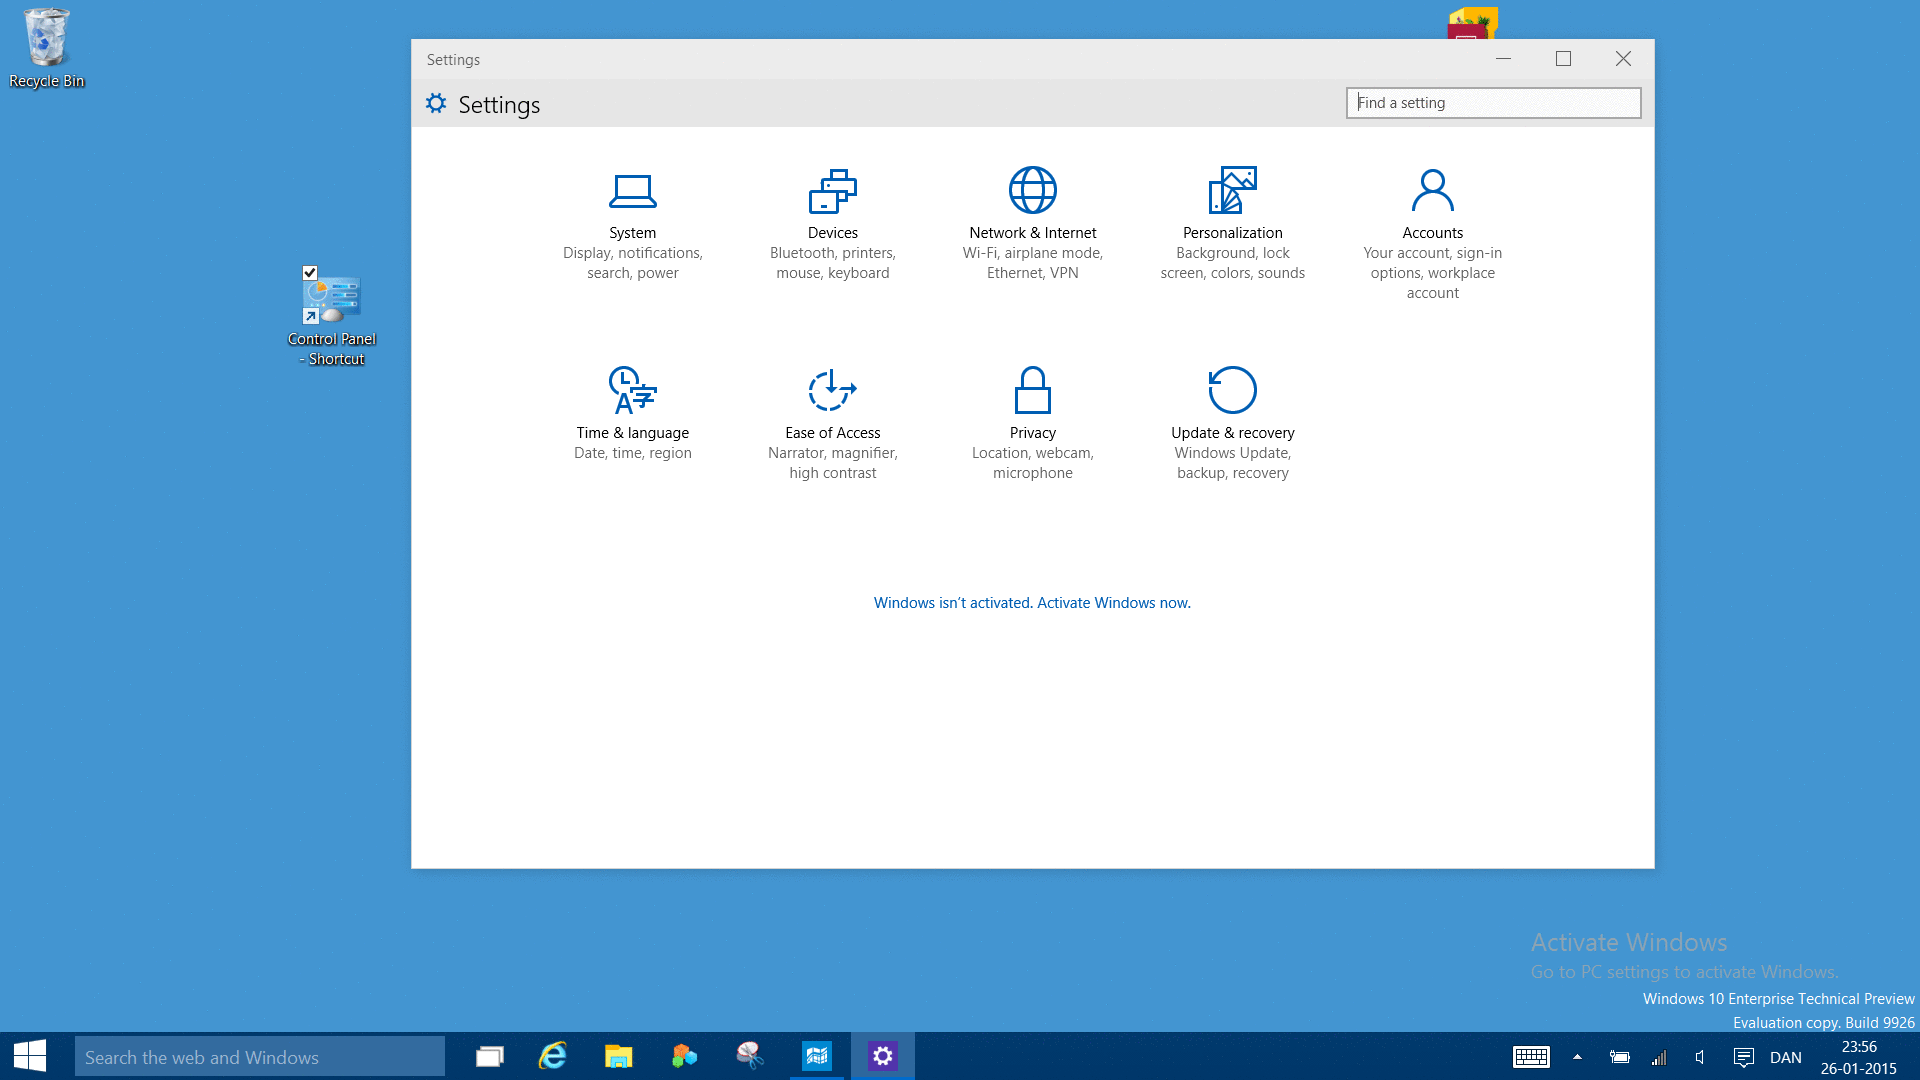The width and height of the screenshot is (1920, 1080).
Task: Open Devices settings with printer icon
Action: [x=832, y=191]
